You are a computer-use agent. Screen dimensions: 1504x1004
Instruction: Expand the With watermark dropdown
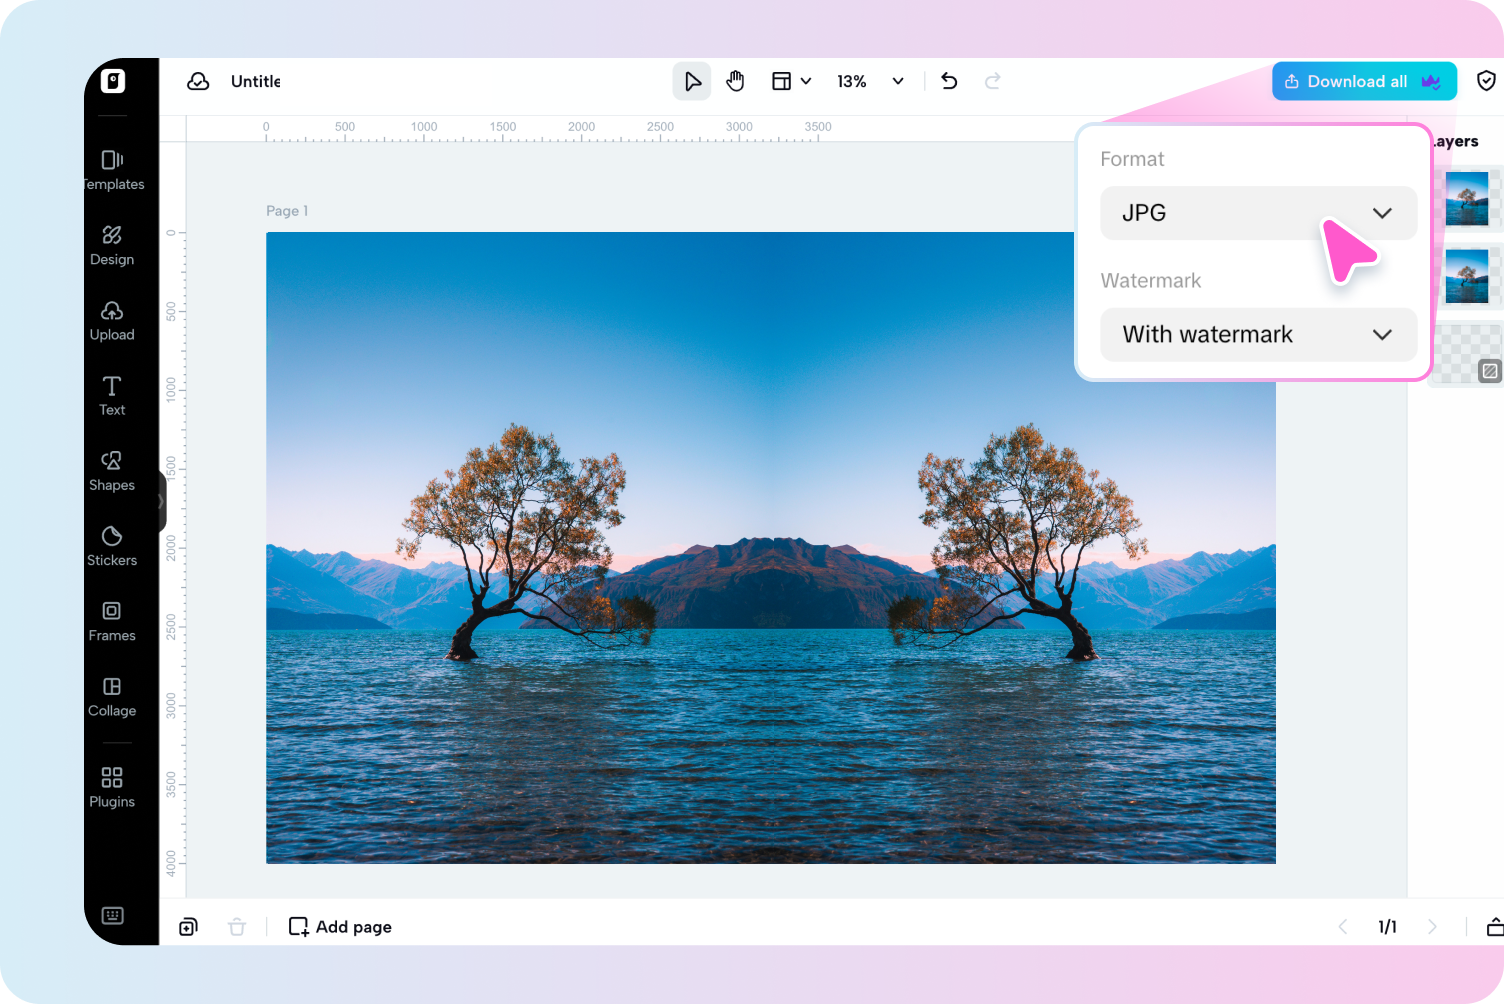1258,334
